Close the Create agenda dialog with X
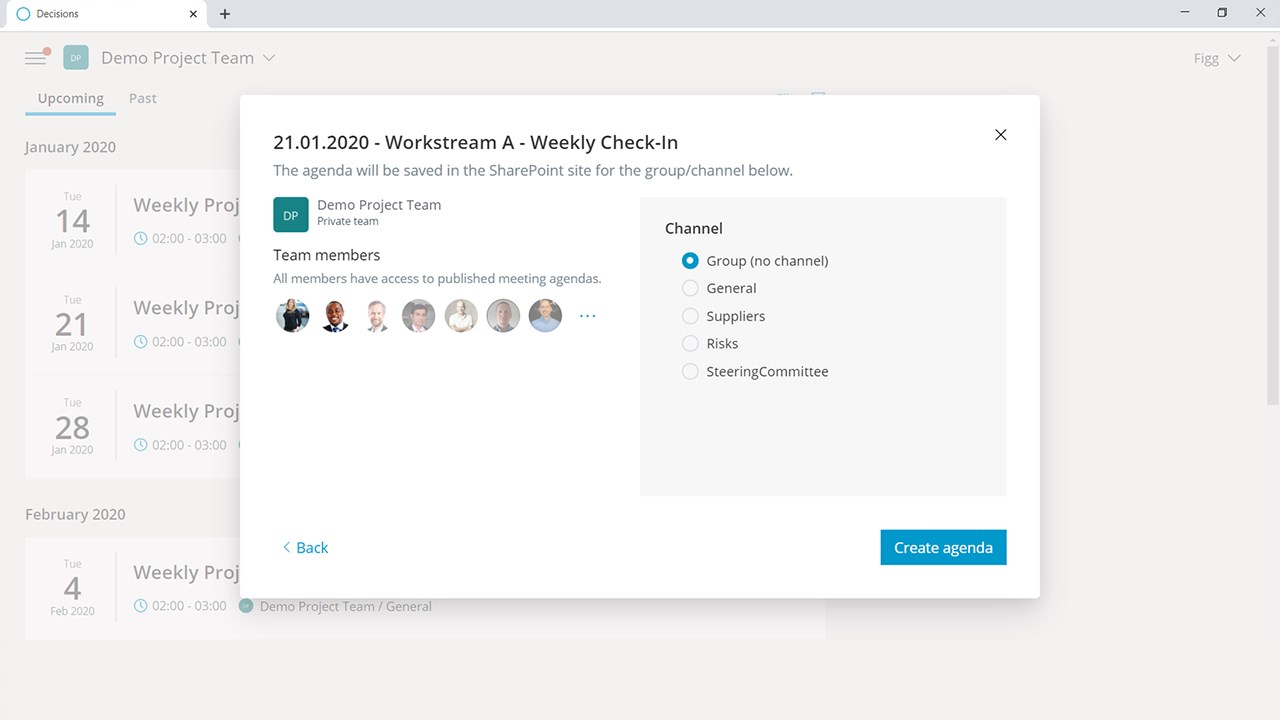The height and width of the screenshot is (720, 1280). coord(1000,135)
